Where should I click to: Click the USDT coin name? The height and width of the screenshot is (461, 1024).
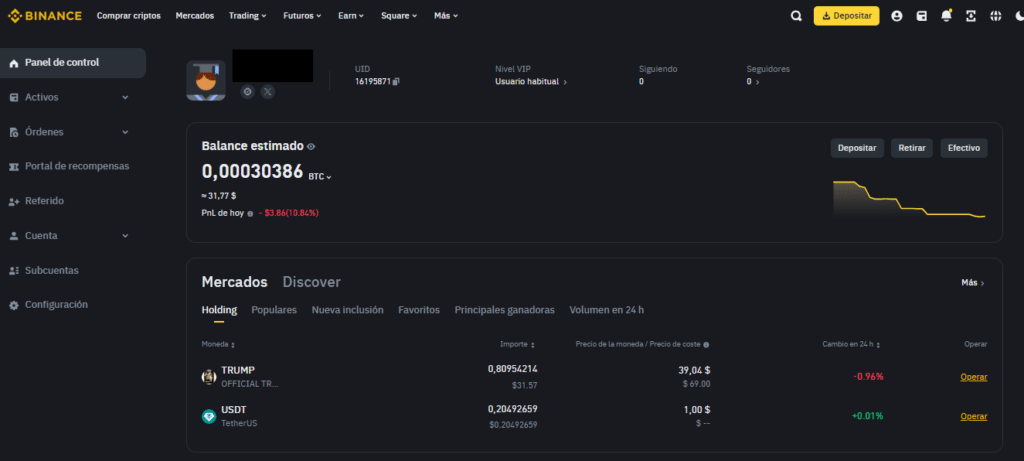point(234,409)
